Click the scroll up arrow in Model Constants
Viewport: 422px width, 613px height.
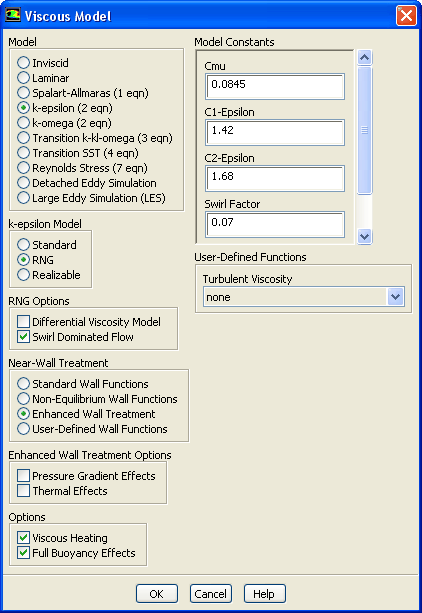pyautogui.click(x=365, y=58)
